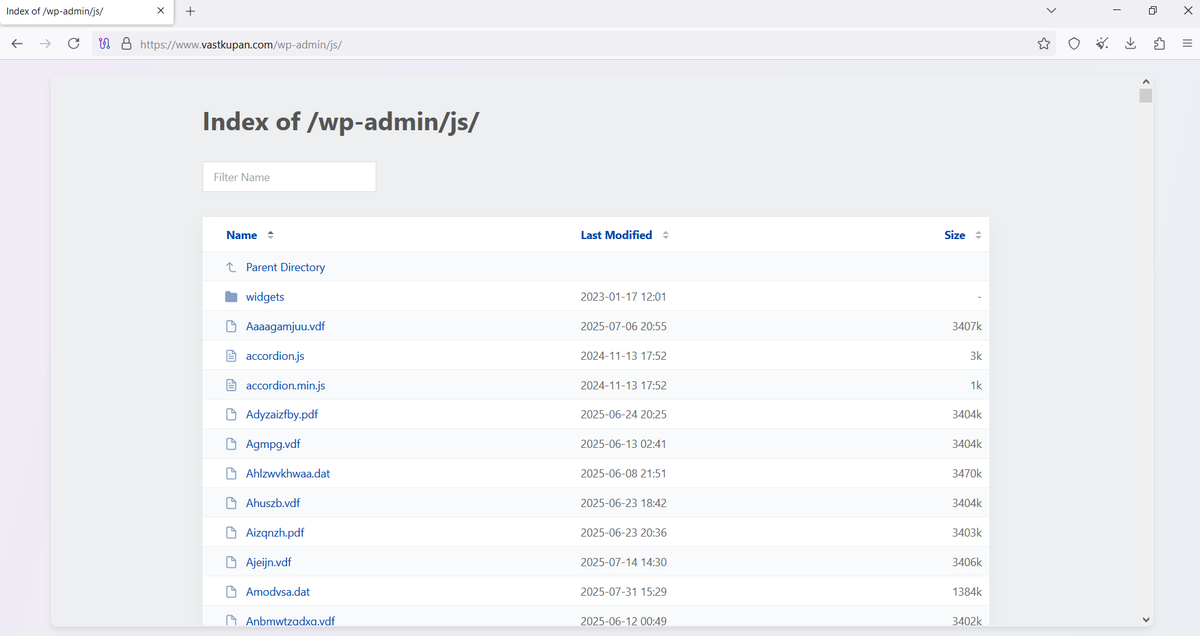
Task: Click the up-arrow icon beside Parent Directory
Action: [231, 267]
